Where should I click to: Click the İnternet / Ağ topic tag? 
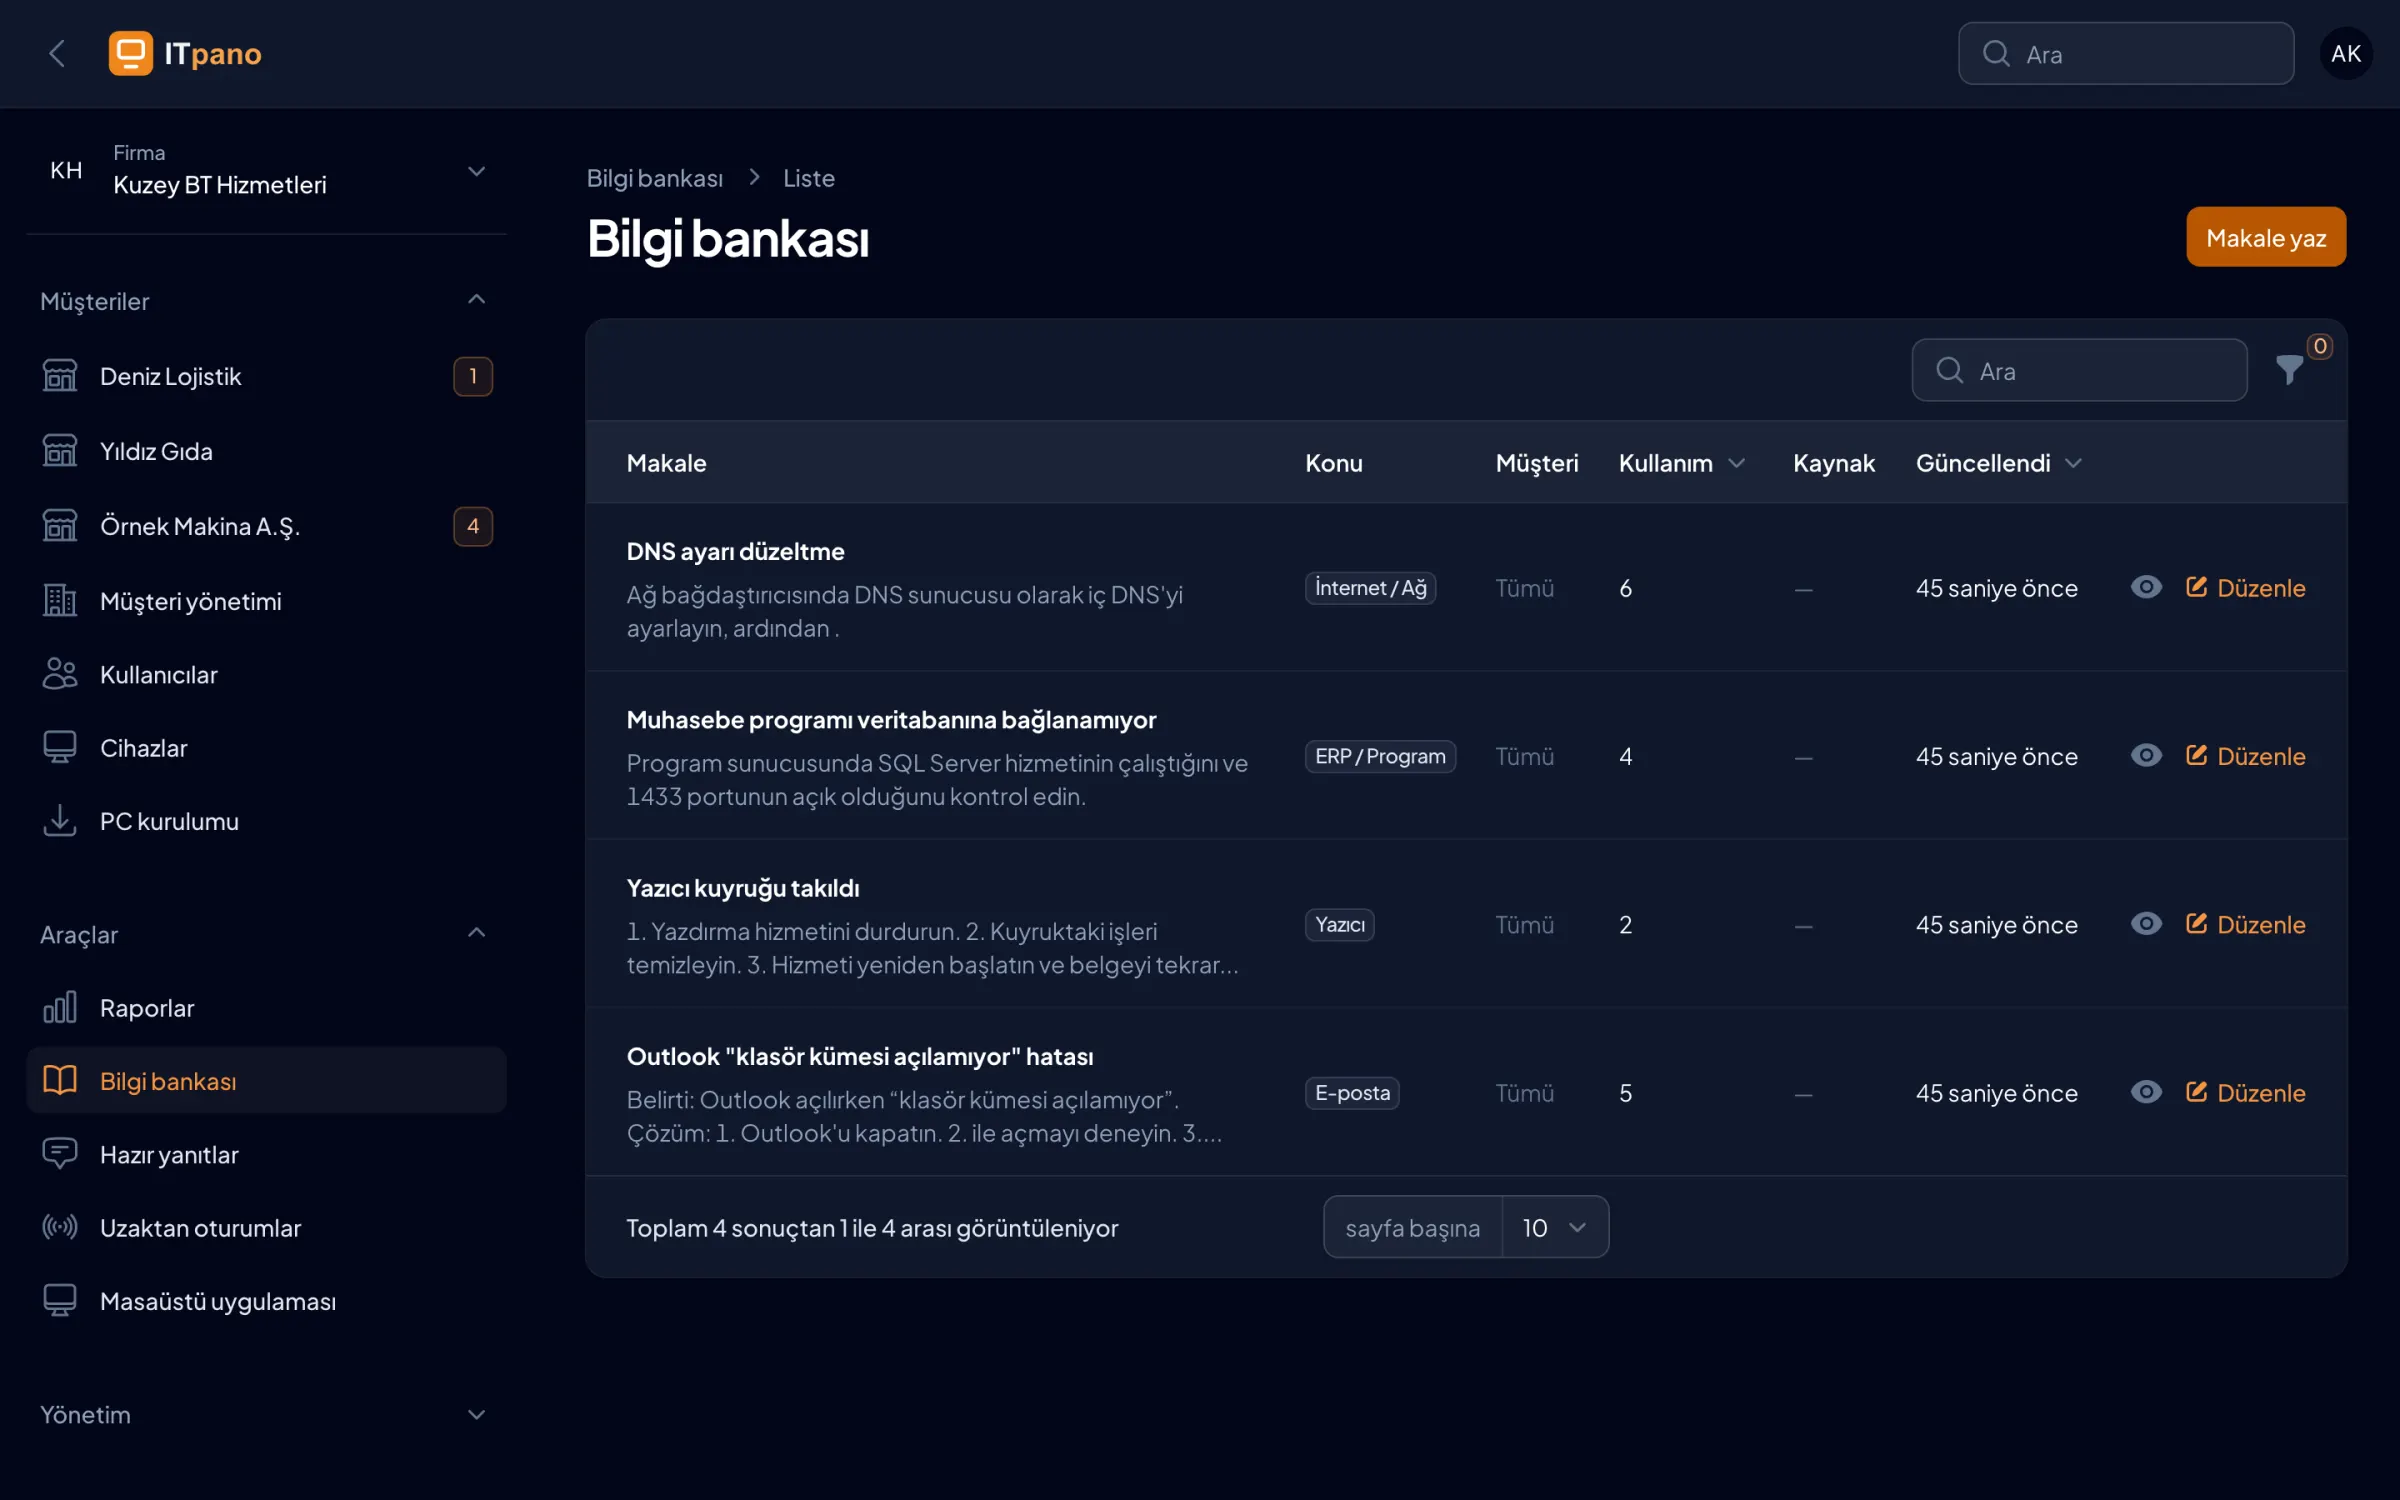coord(1370,588)
